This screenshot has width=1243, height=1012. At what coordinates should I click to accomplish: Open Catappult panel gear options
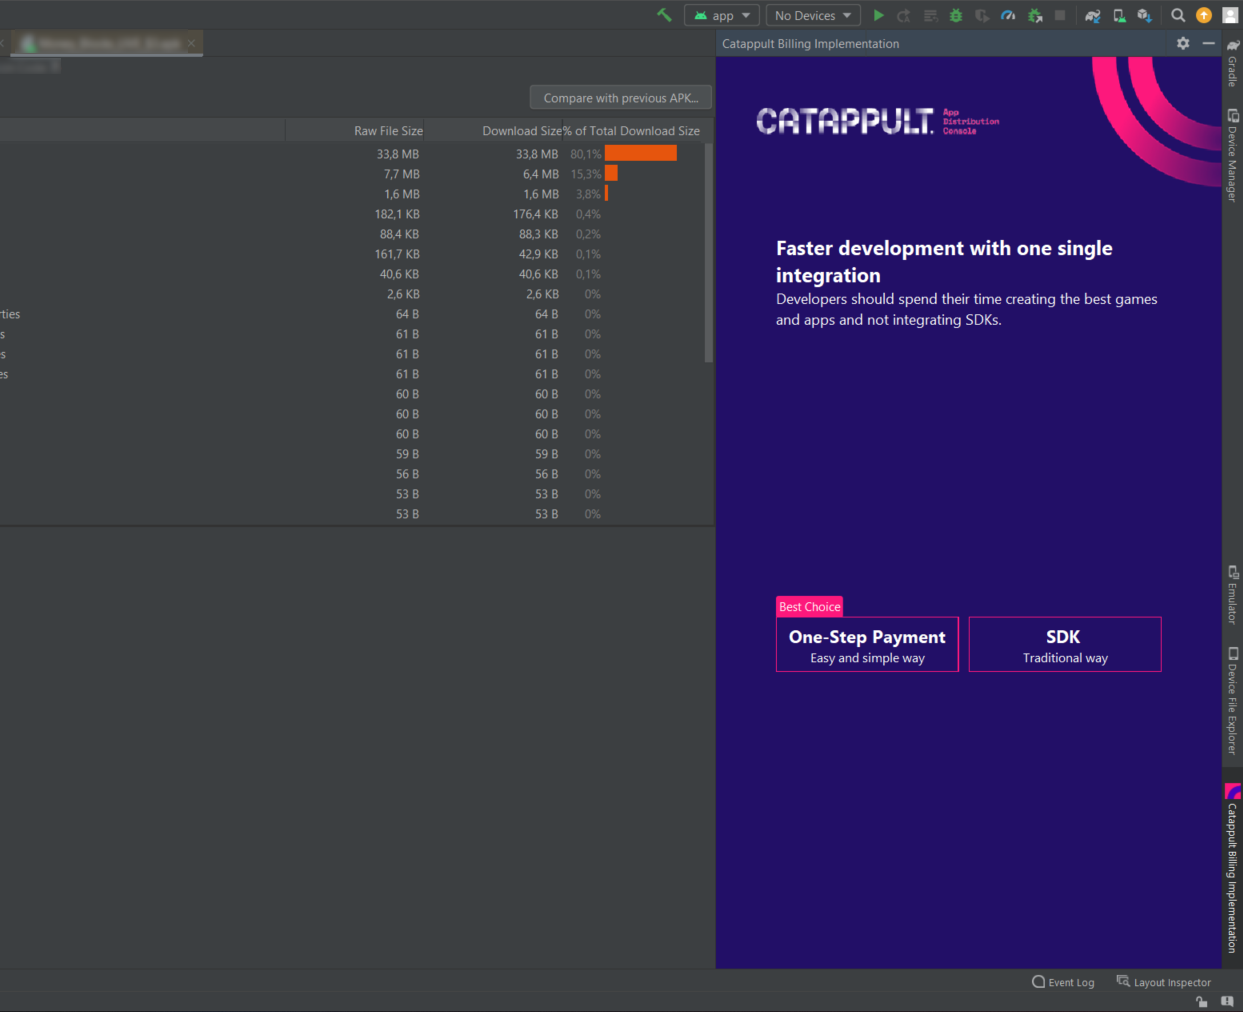[1183, 43]
